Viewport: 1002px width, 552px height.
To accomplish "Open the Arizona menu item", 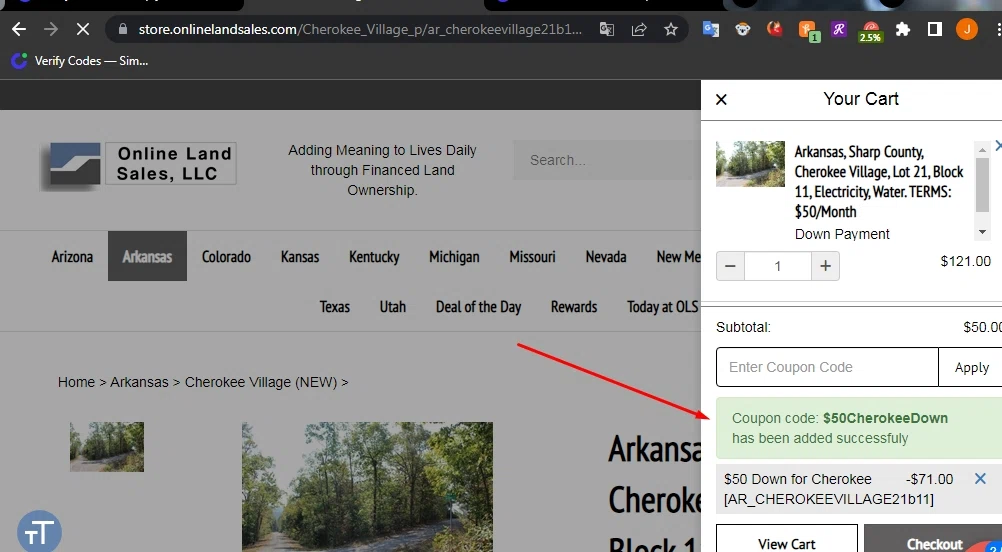I will pos(72,257).
